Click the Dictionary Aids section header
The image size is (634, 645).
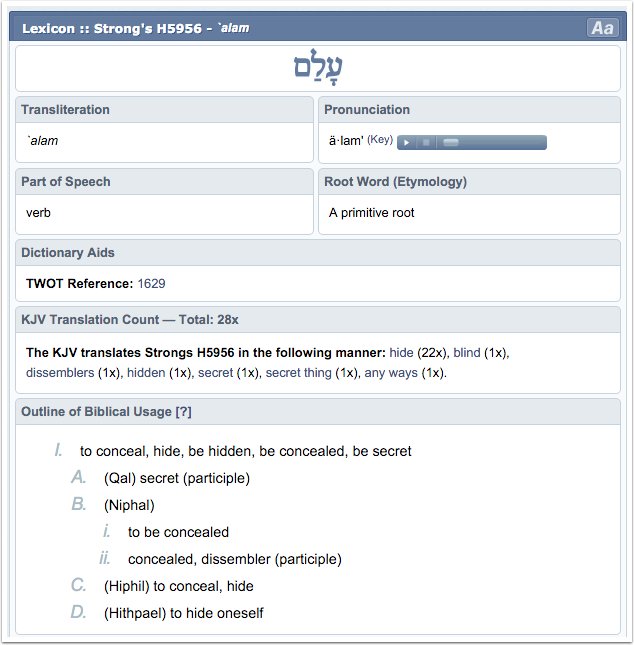click(x=68, y=253)
